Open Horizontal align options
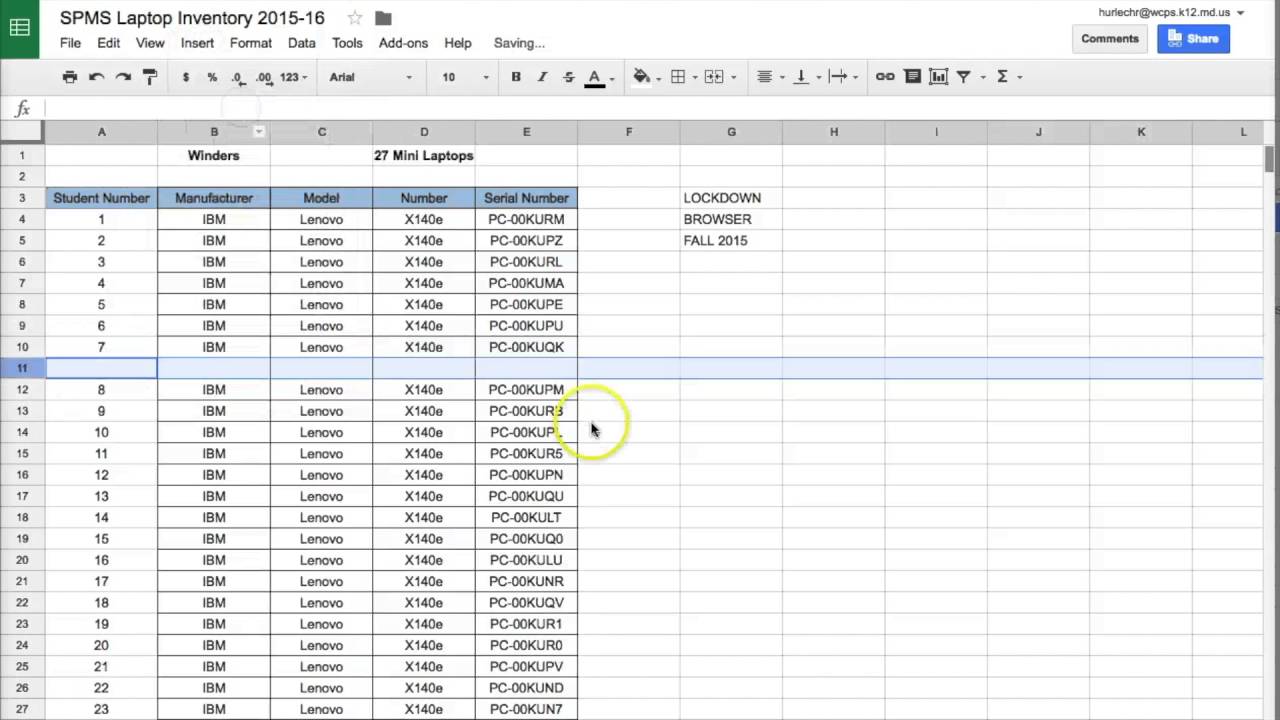The height and width of the screenshot is (720, 1280). pyautogui.click(x=768, y=77)
